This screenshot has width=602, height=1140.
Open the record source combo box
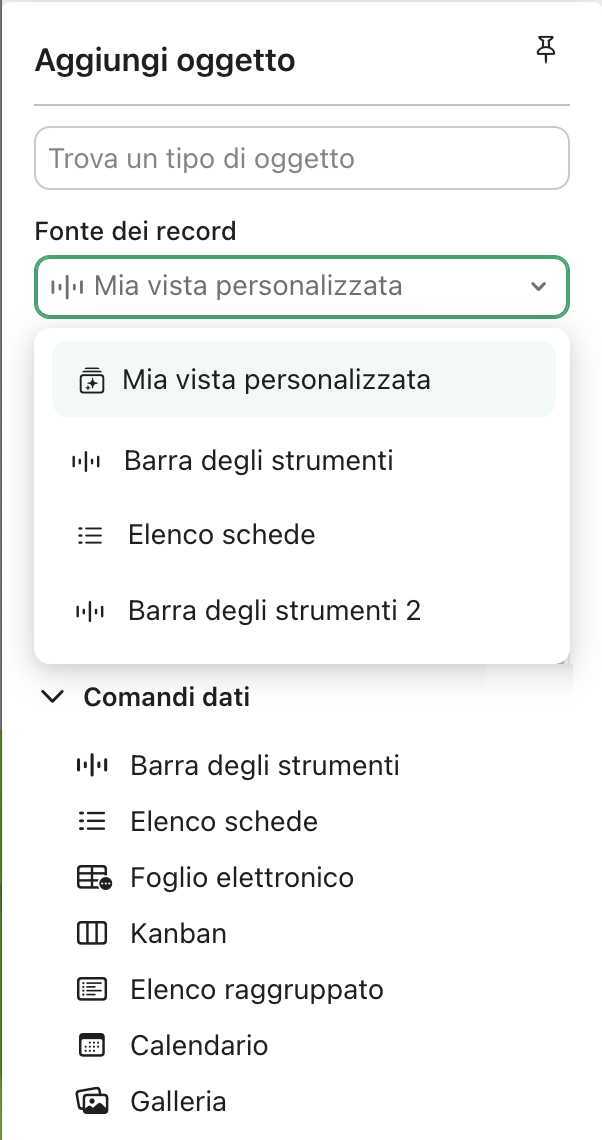[x=300, y=286]
